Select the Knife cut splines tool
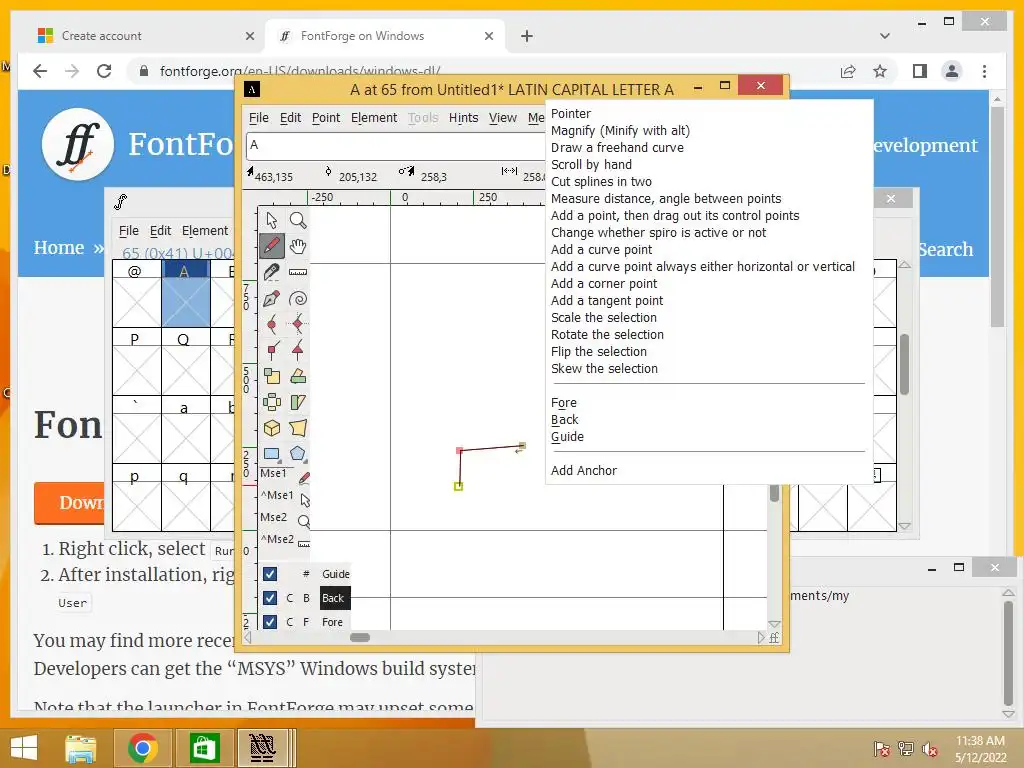The image size is (1024, 768). (x=272, y=272)
